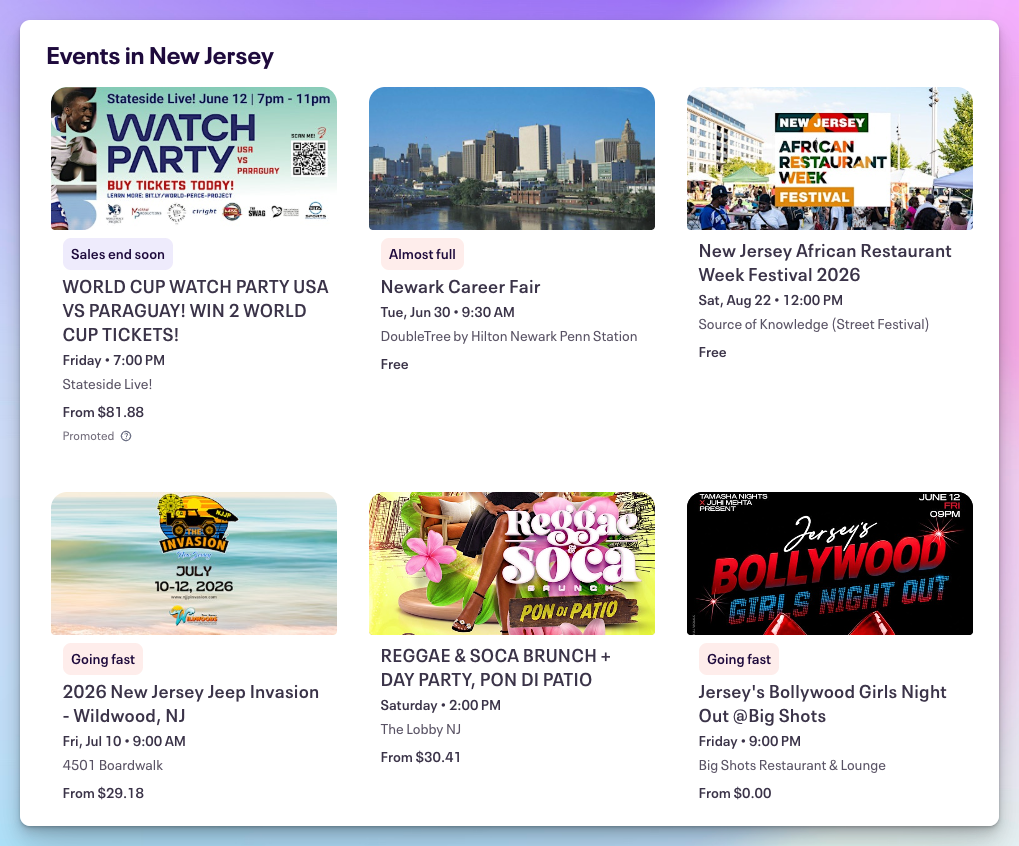Open New Jersey African Restaurant Week Festival 2026 title
The height and width of the screenshot is (846, 1019).
tap(825, 263)
